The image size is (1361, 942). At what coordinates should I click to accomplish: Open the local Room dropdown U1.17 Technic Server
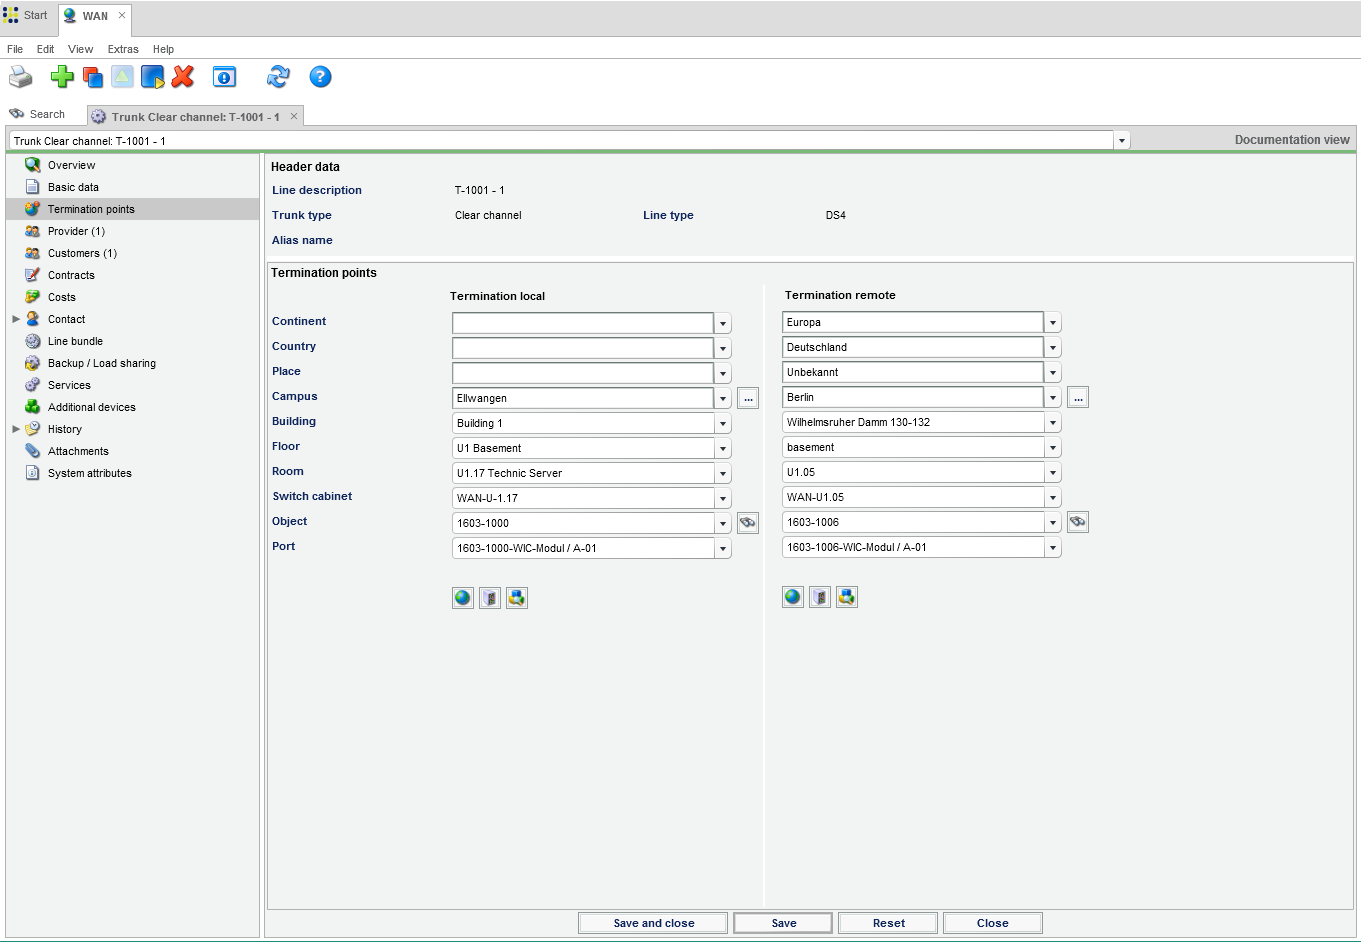click(723, 473)
